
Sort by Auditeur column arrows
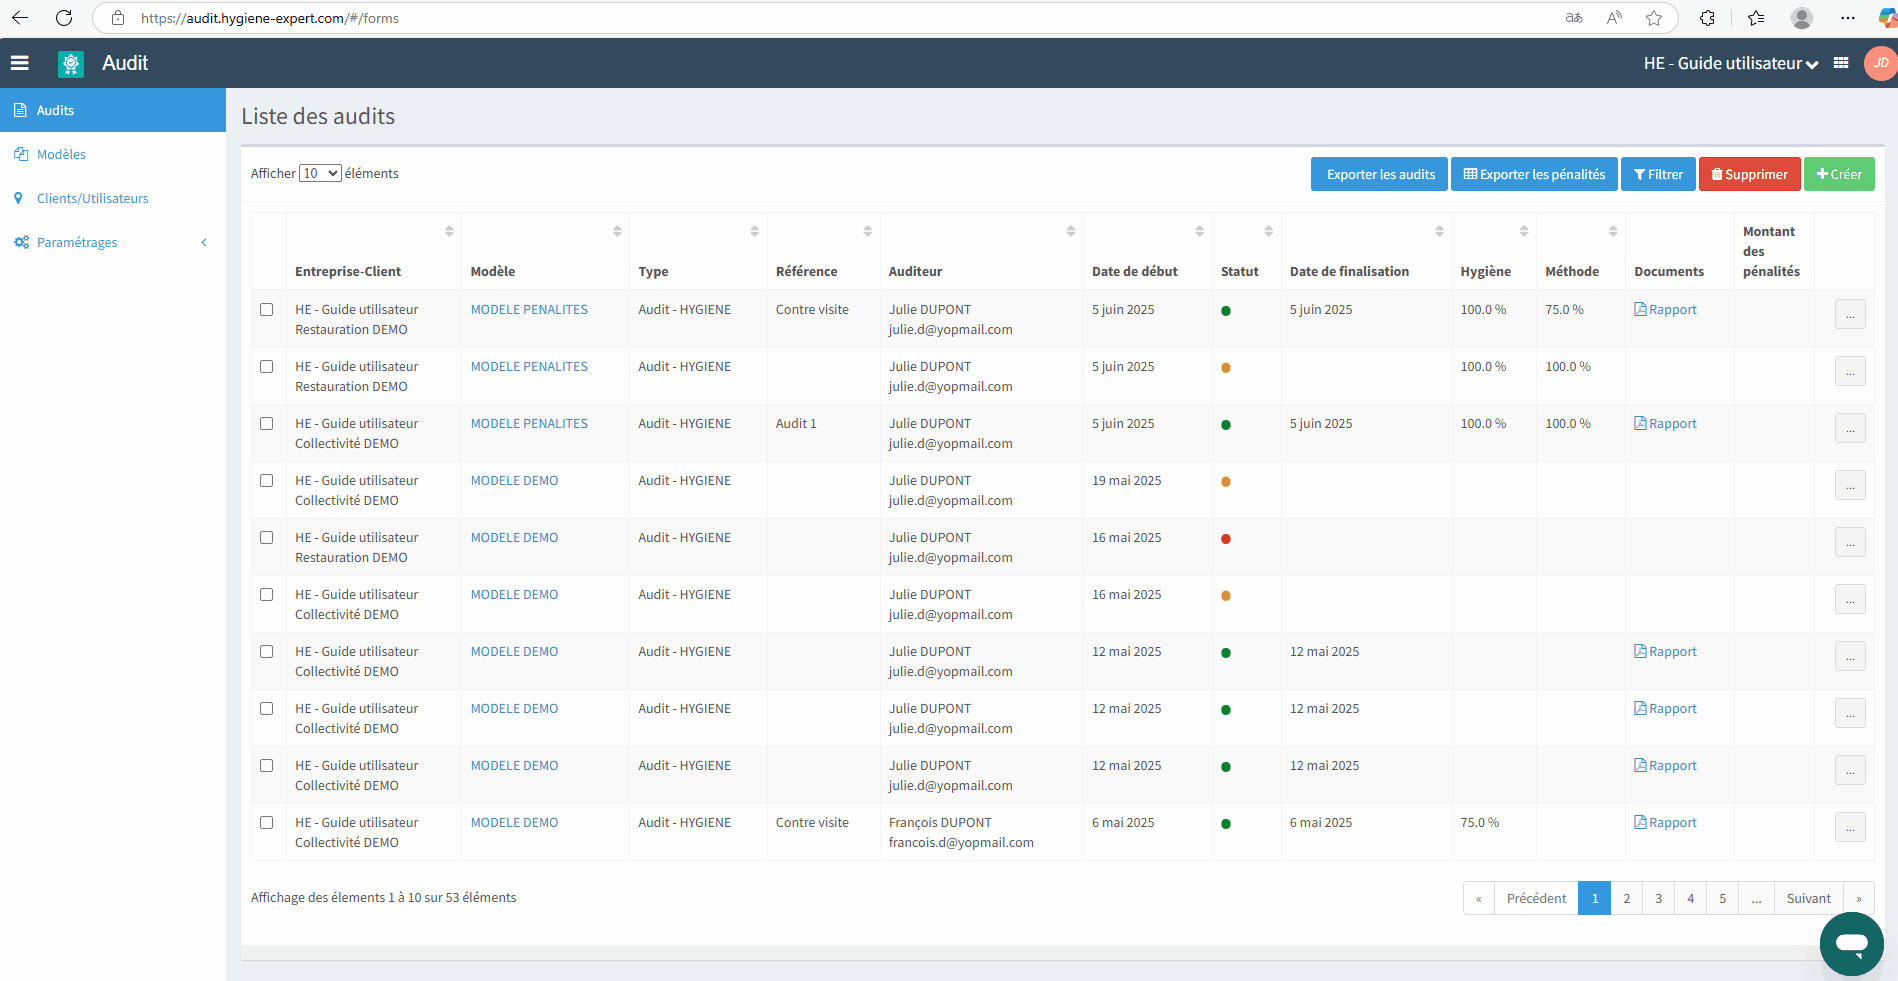[1070, 231]
